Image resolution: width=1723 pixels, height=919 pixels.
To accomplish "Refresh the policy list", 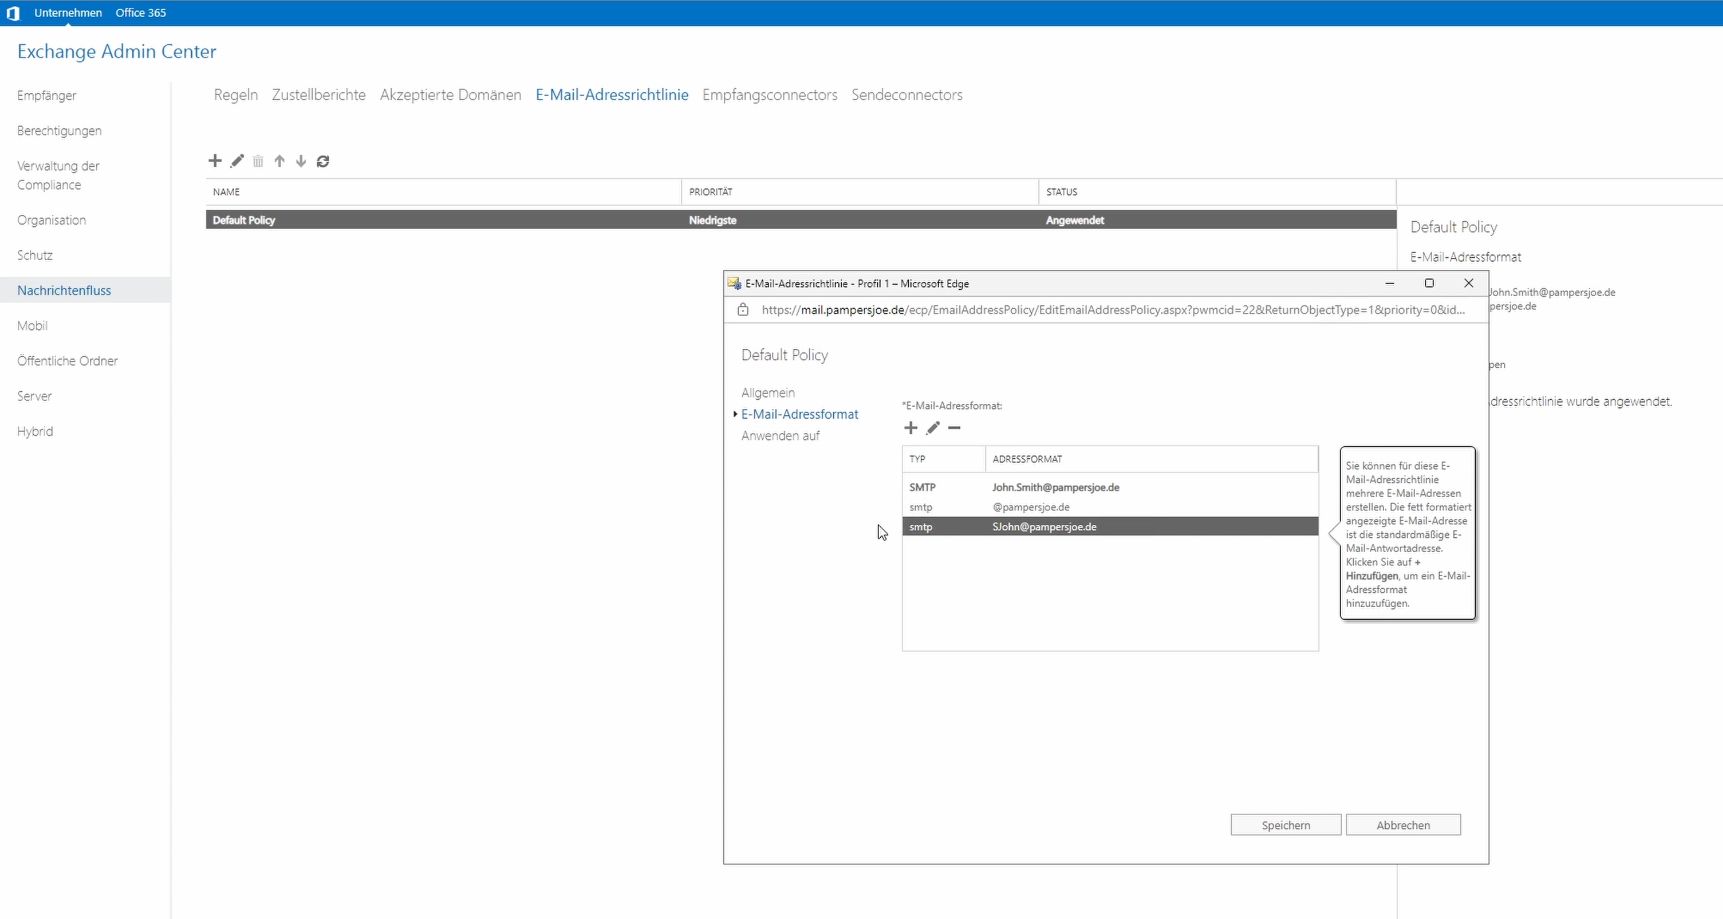I will click(323, 161).
